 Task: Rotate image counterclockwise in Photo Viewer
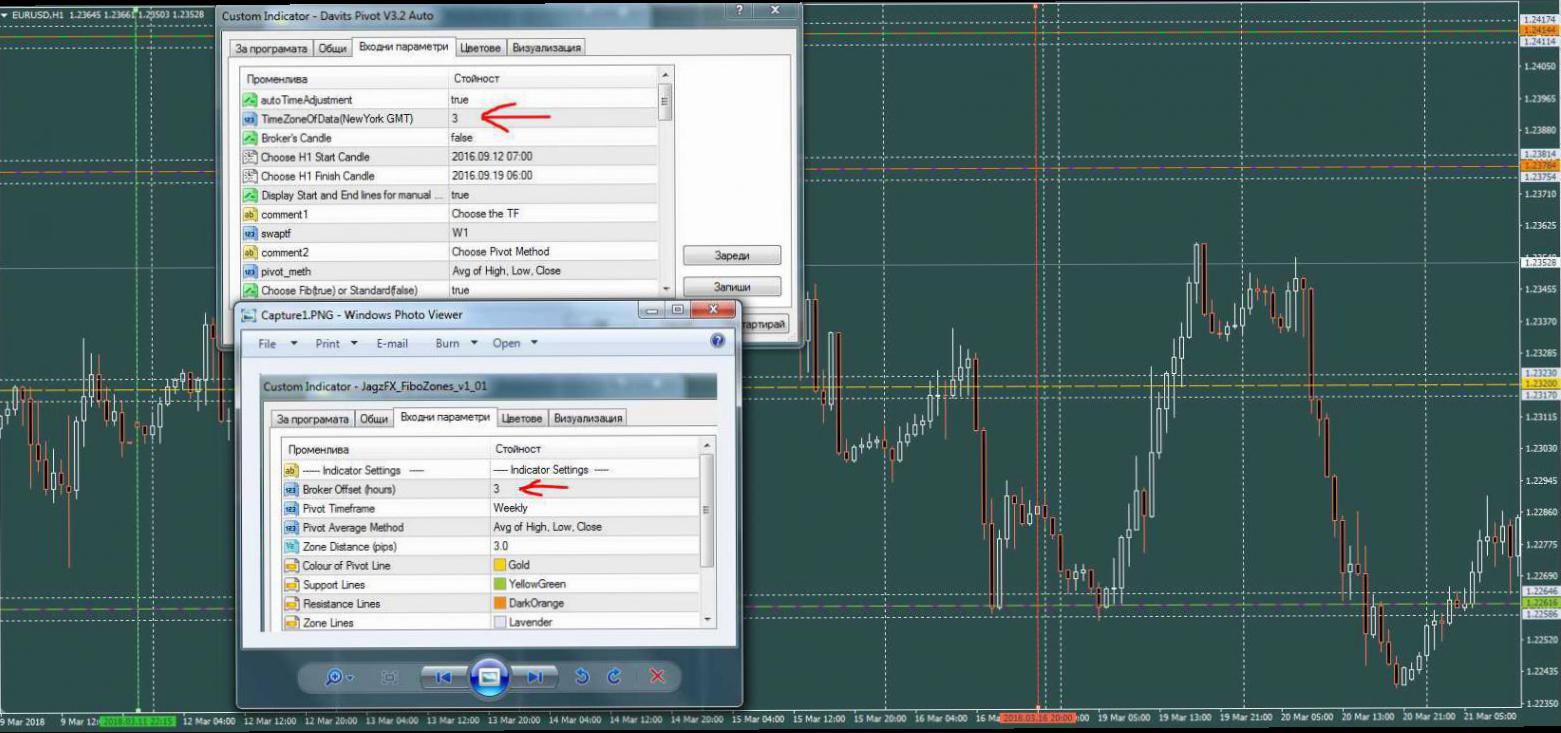tap(582, 677)
